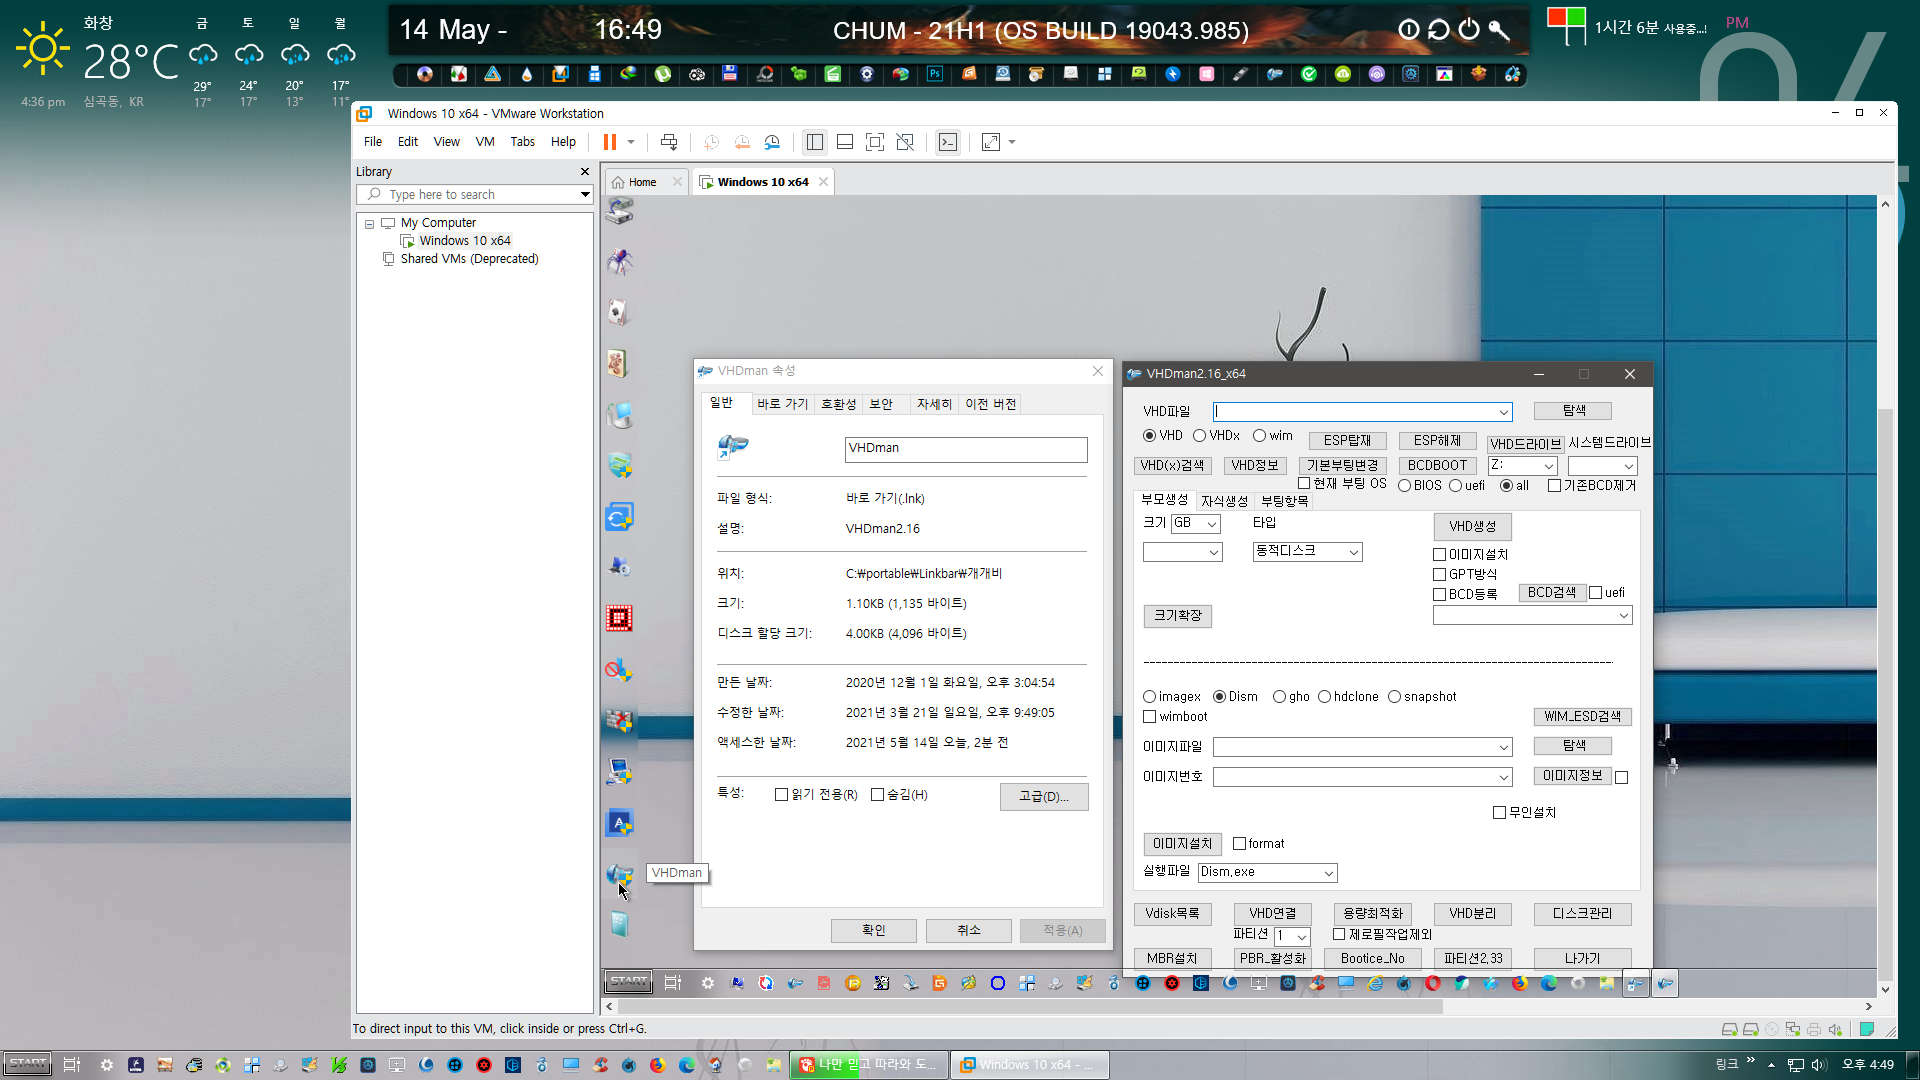
Task: Click the 확인 button in properties
Action: click(x=873, y=931)
